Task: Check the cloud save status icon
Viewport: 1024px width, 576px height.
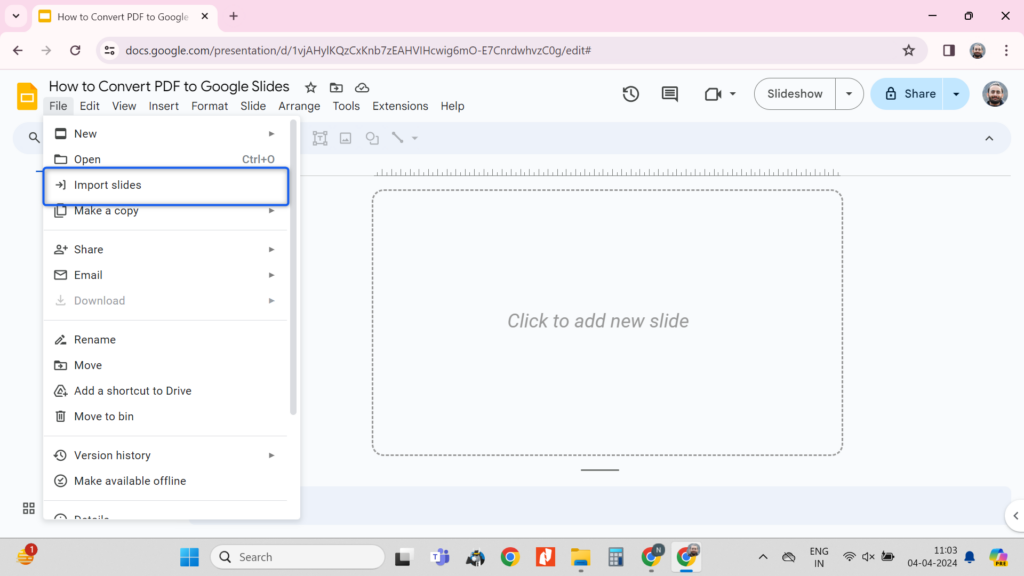Action: [x=362, y=87]
